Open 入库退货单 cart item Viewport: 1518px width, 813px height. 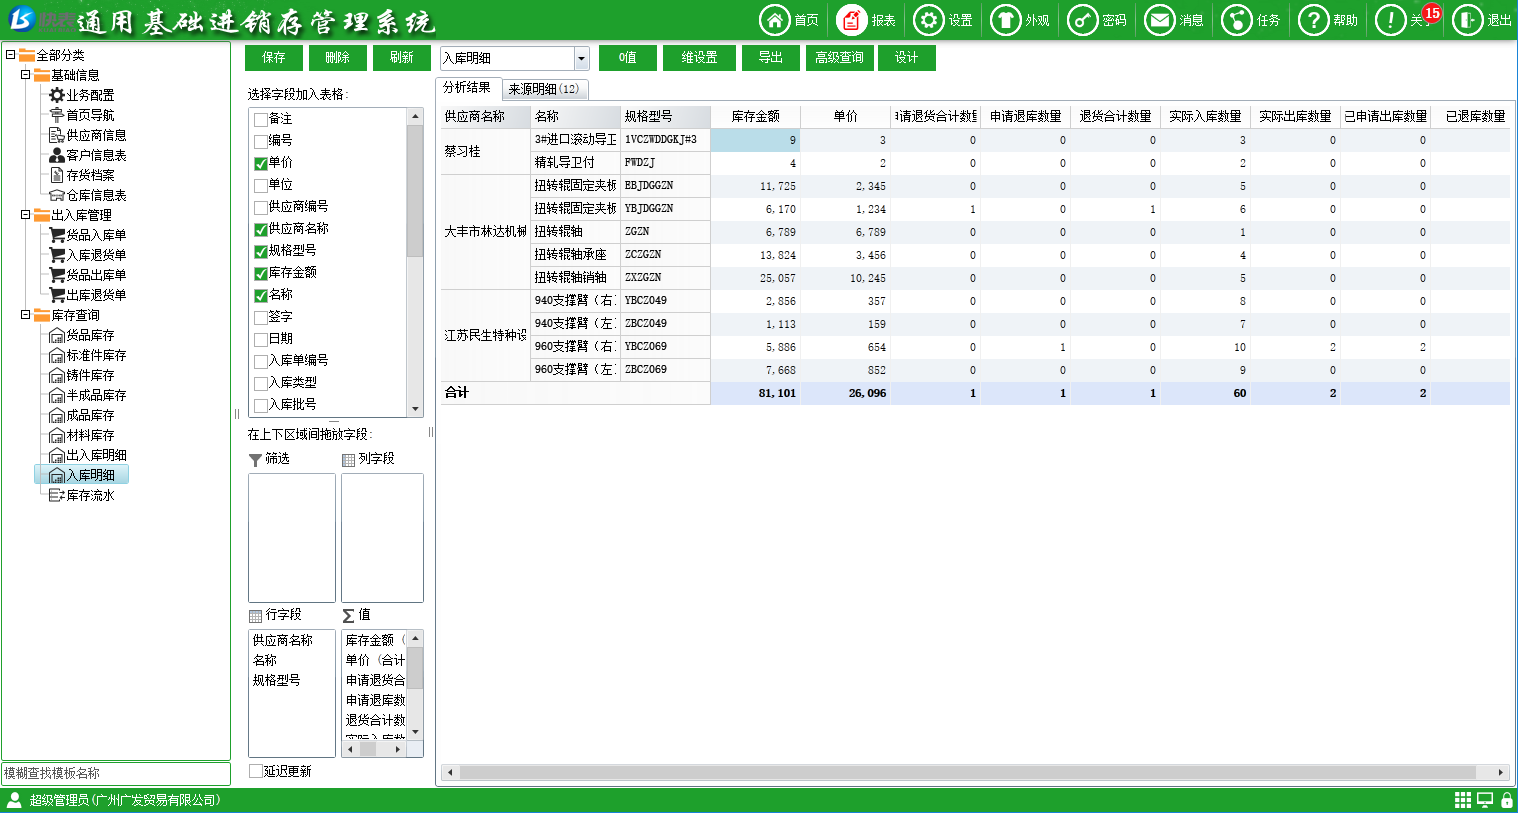click(x=88, y=255)
